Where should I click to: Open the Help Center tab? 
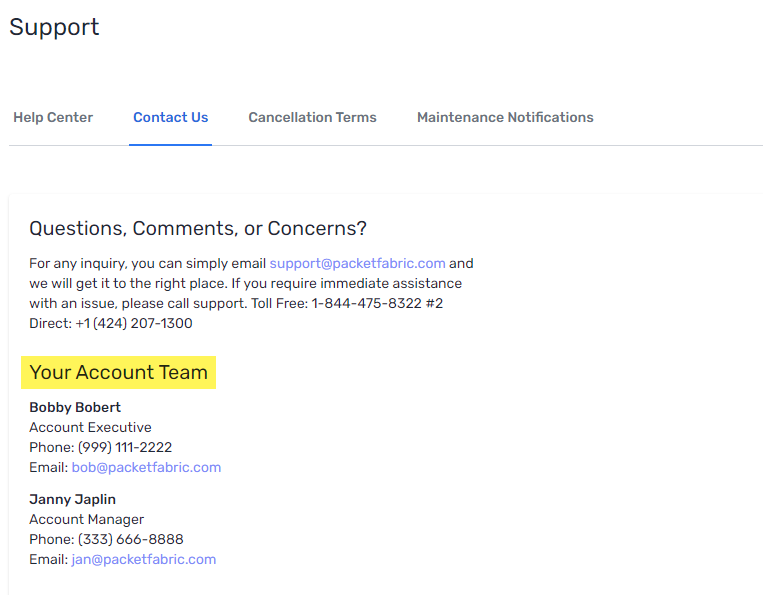point(53,117)
